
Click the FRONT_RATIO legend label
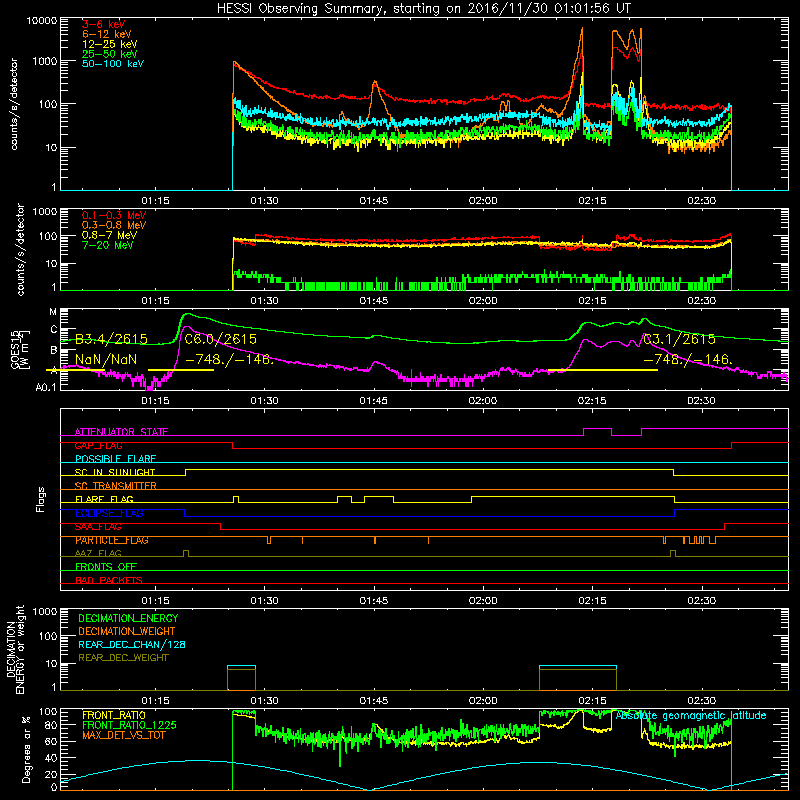(114, 715)
